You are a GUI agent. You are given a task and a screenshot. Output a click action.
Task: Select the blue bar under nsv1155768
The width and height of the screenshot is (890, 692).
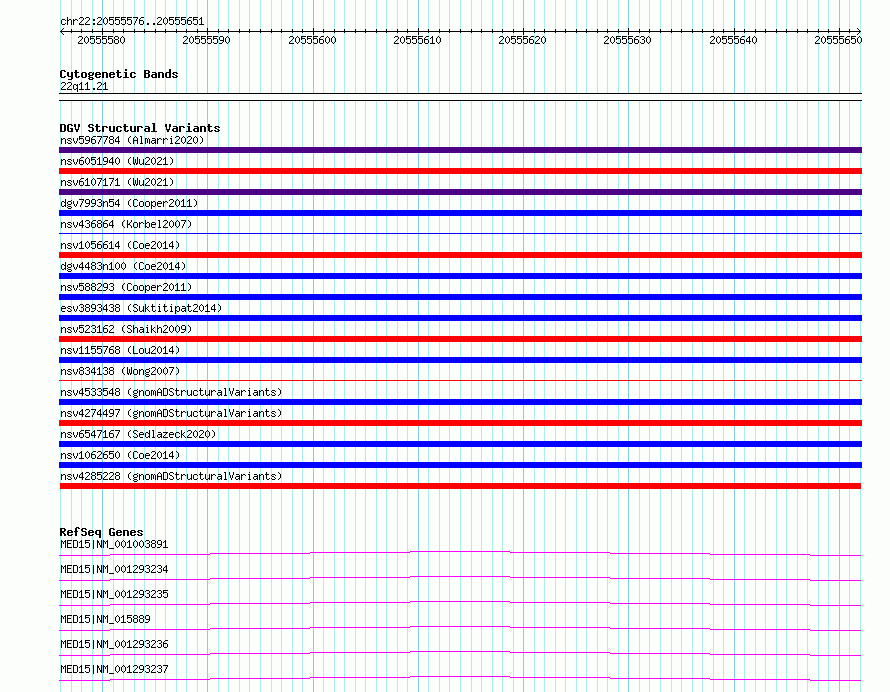tap(460, 360)
